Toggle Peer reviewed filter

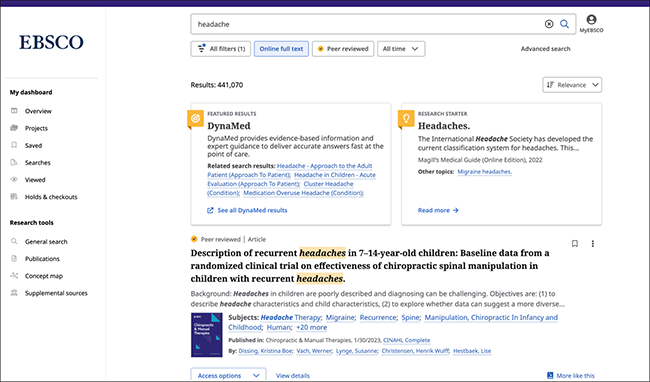tap(343, 49)
